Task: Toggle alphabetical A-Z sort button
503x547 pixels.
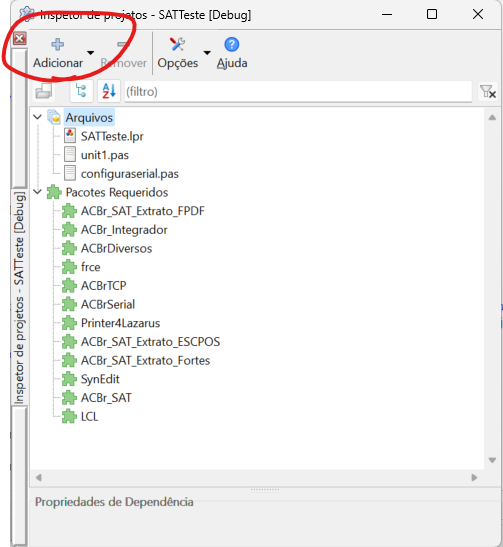Action: click(x=109, y=91)
